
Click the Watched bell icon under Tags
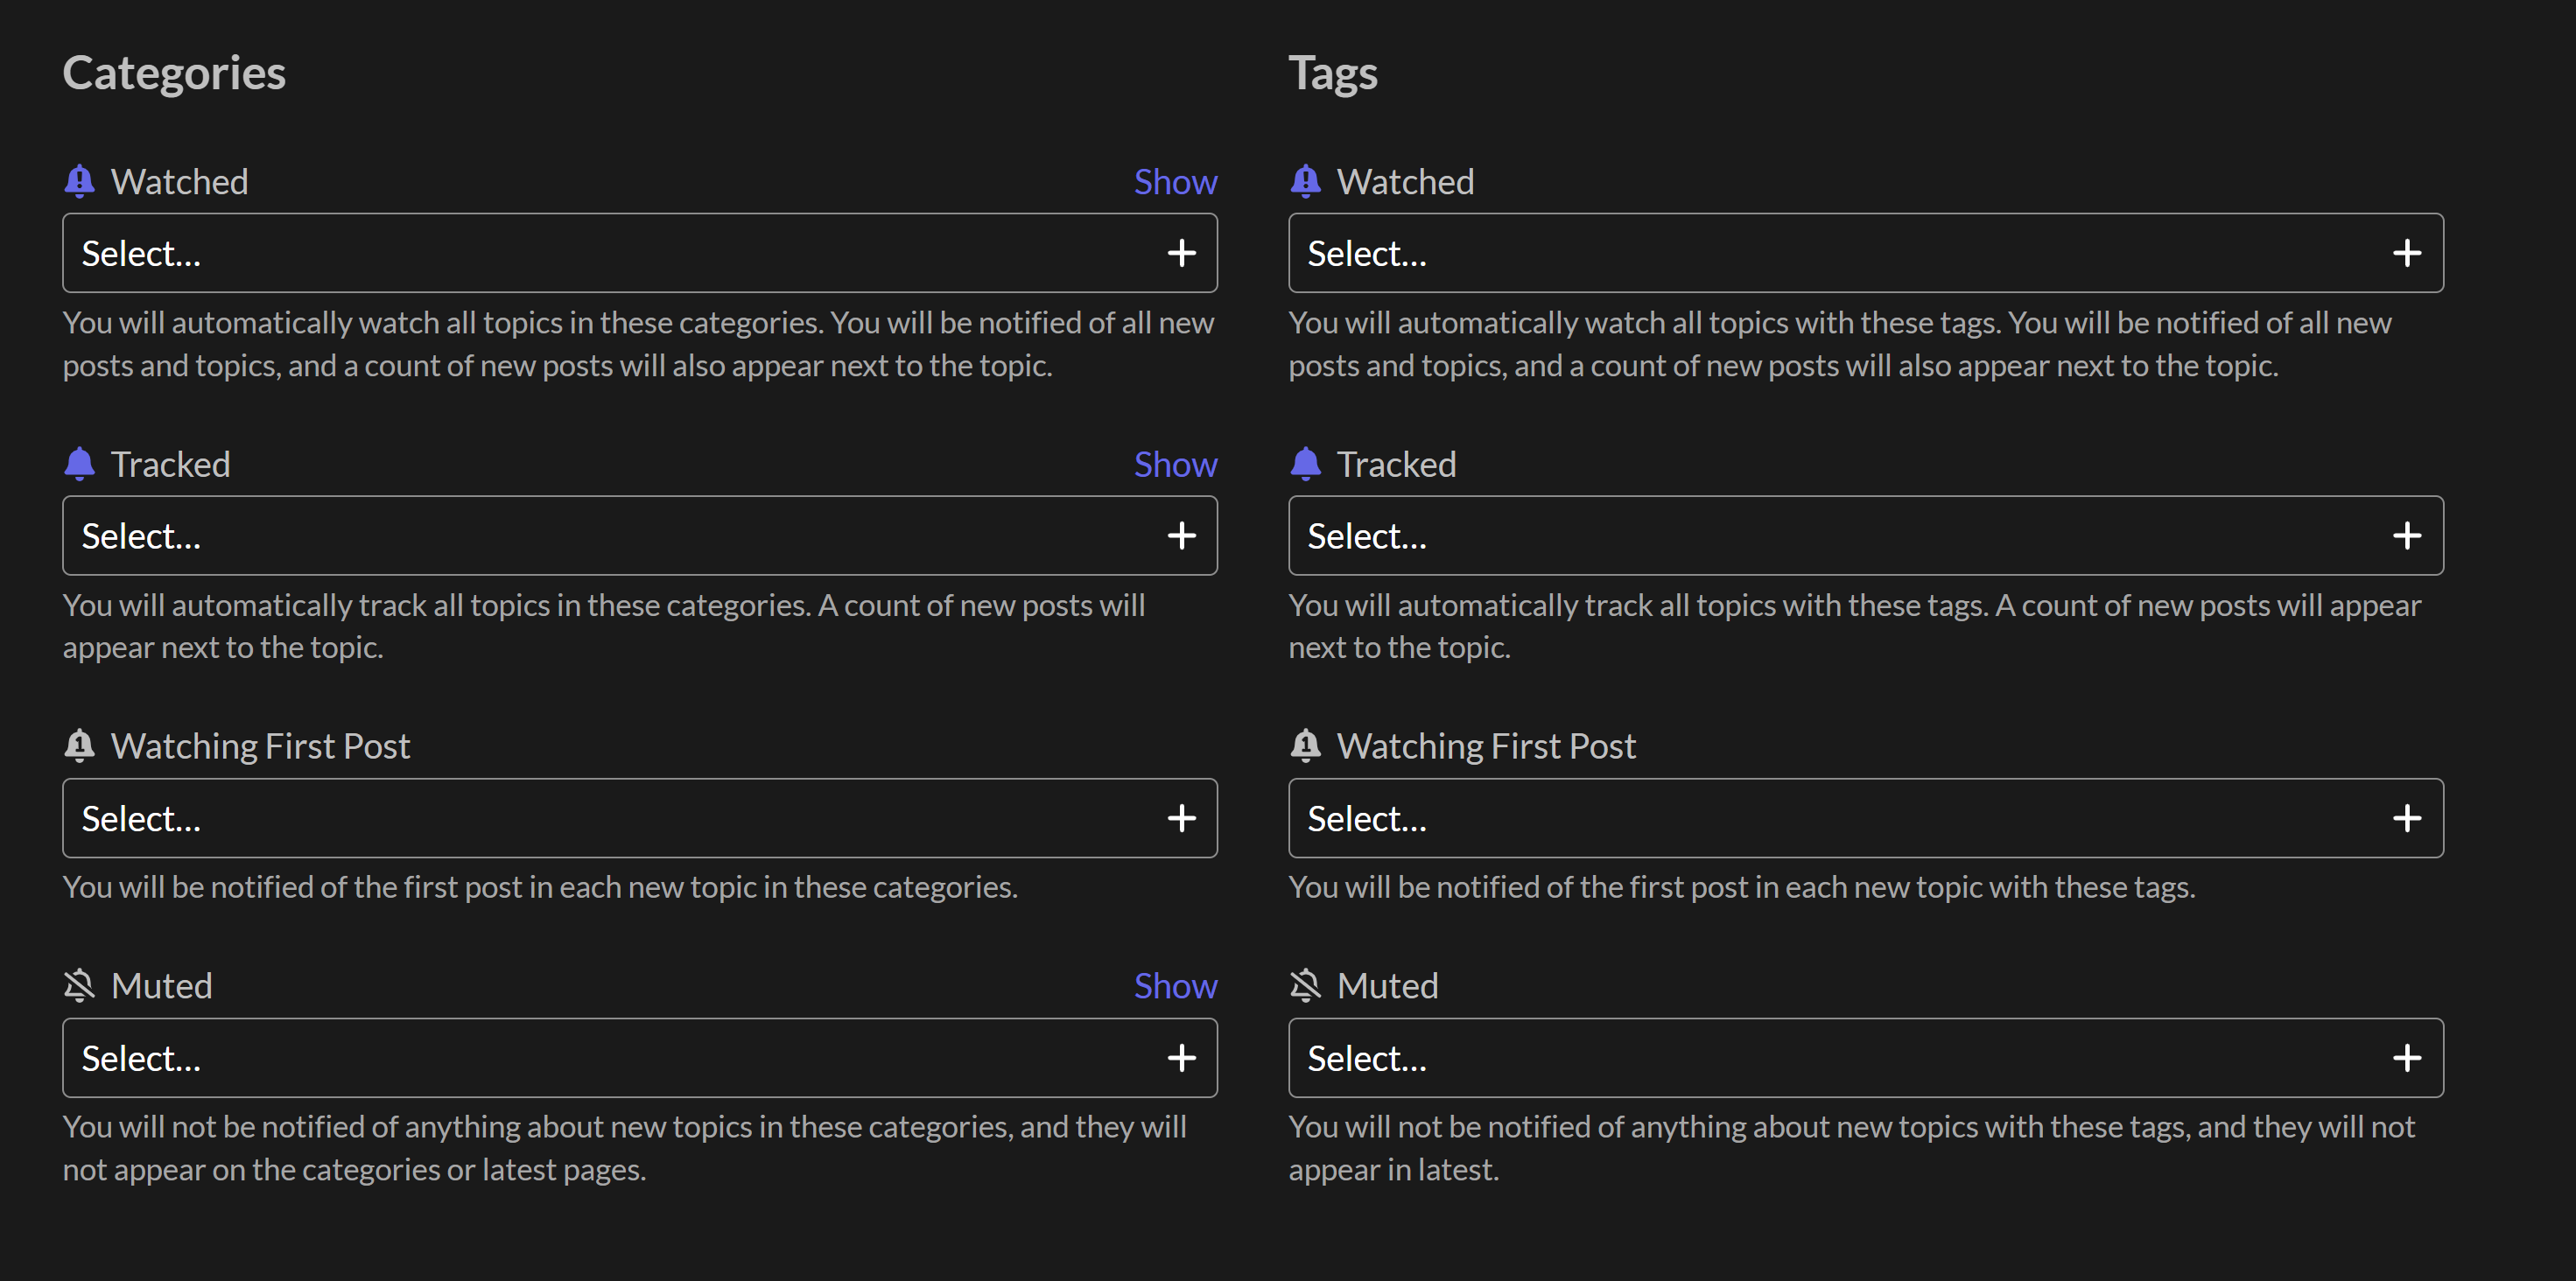tap(1305, 182)
